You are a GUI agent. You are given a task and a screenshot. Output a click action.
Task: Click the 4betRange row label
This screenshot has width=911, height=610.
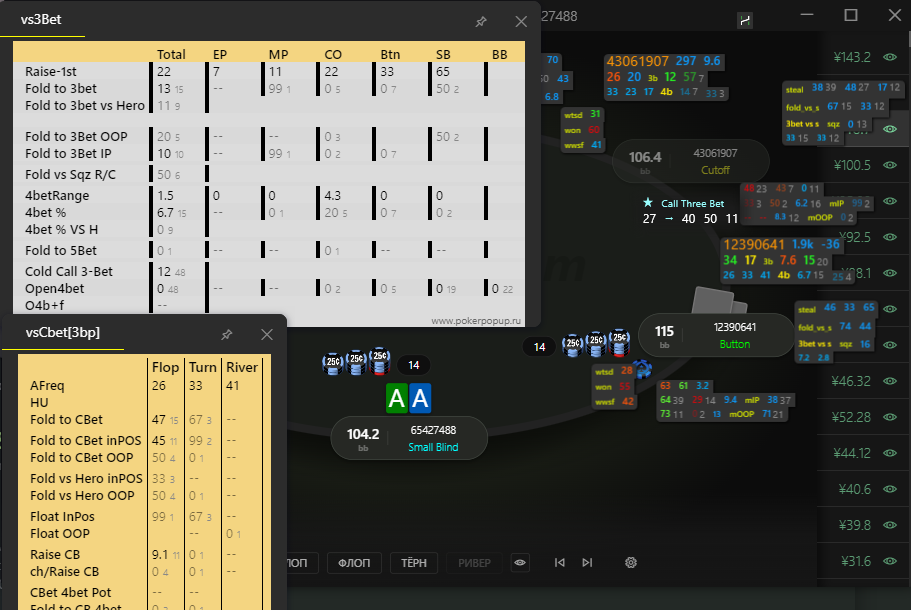57,195
